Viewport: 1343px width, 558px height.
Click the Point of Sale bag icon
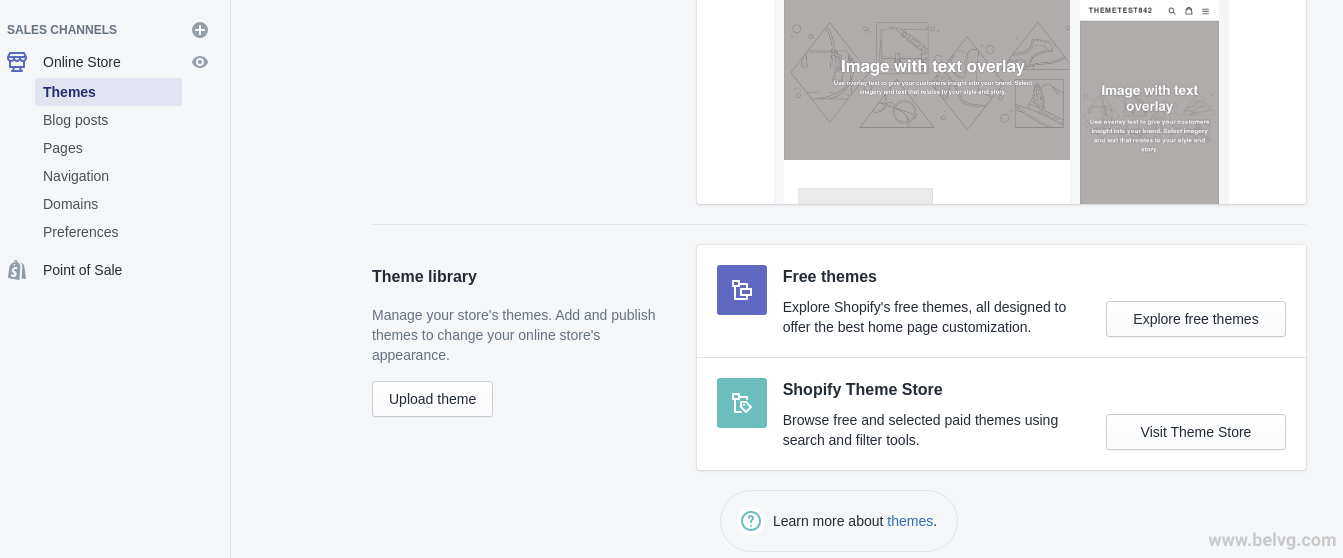pos(17,270)
